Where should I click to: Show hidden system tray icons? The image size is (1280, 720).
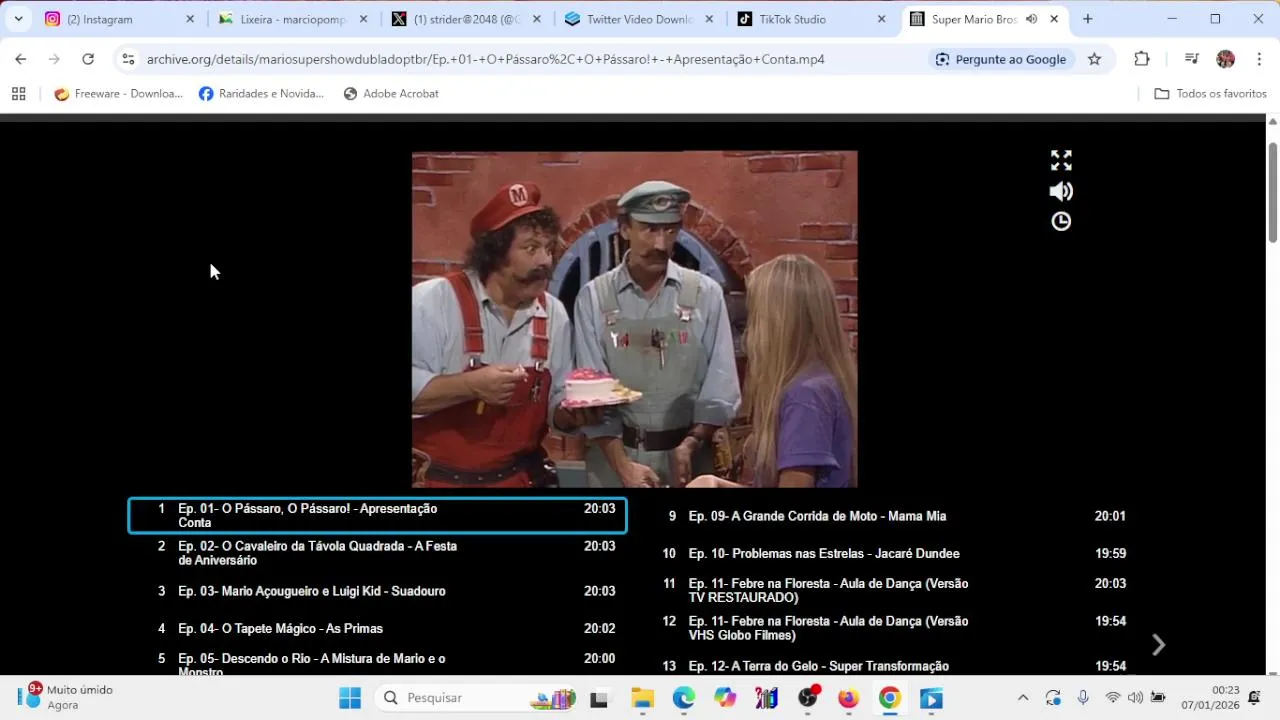[1022, 698]
